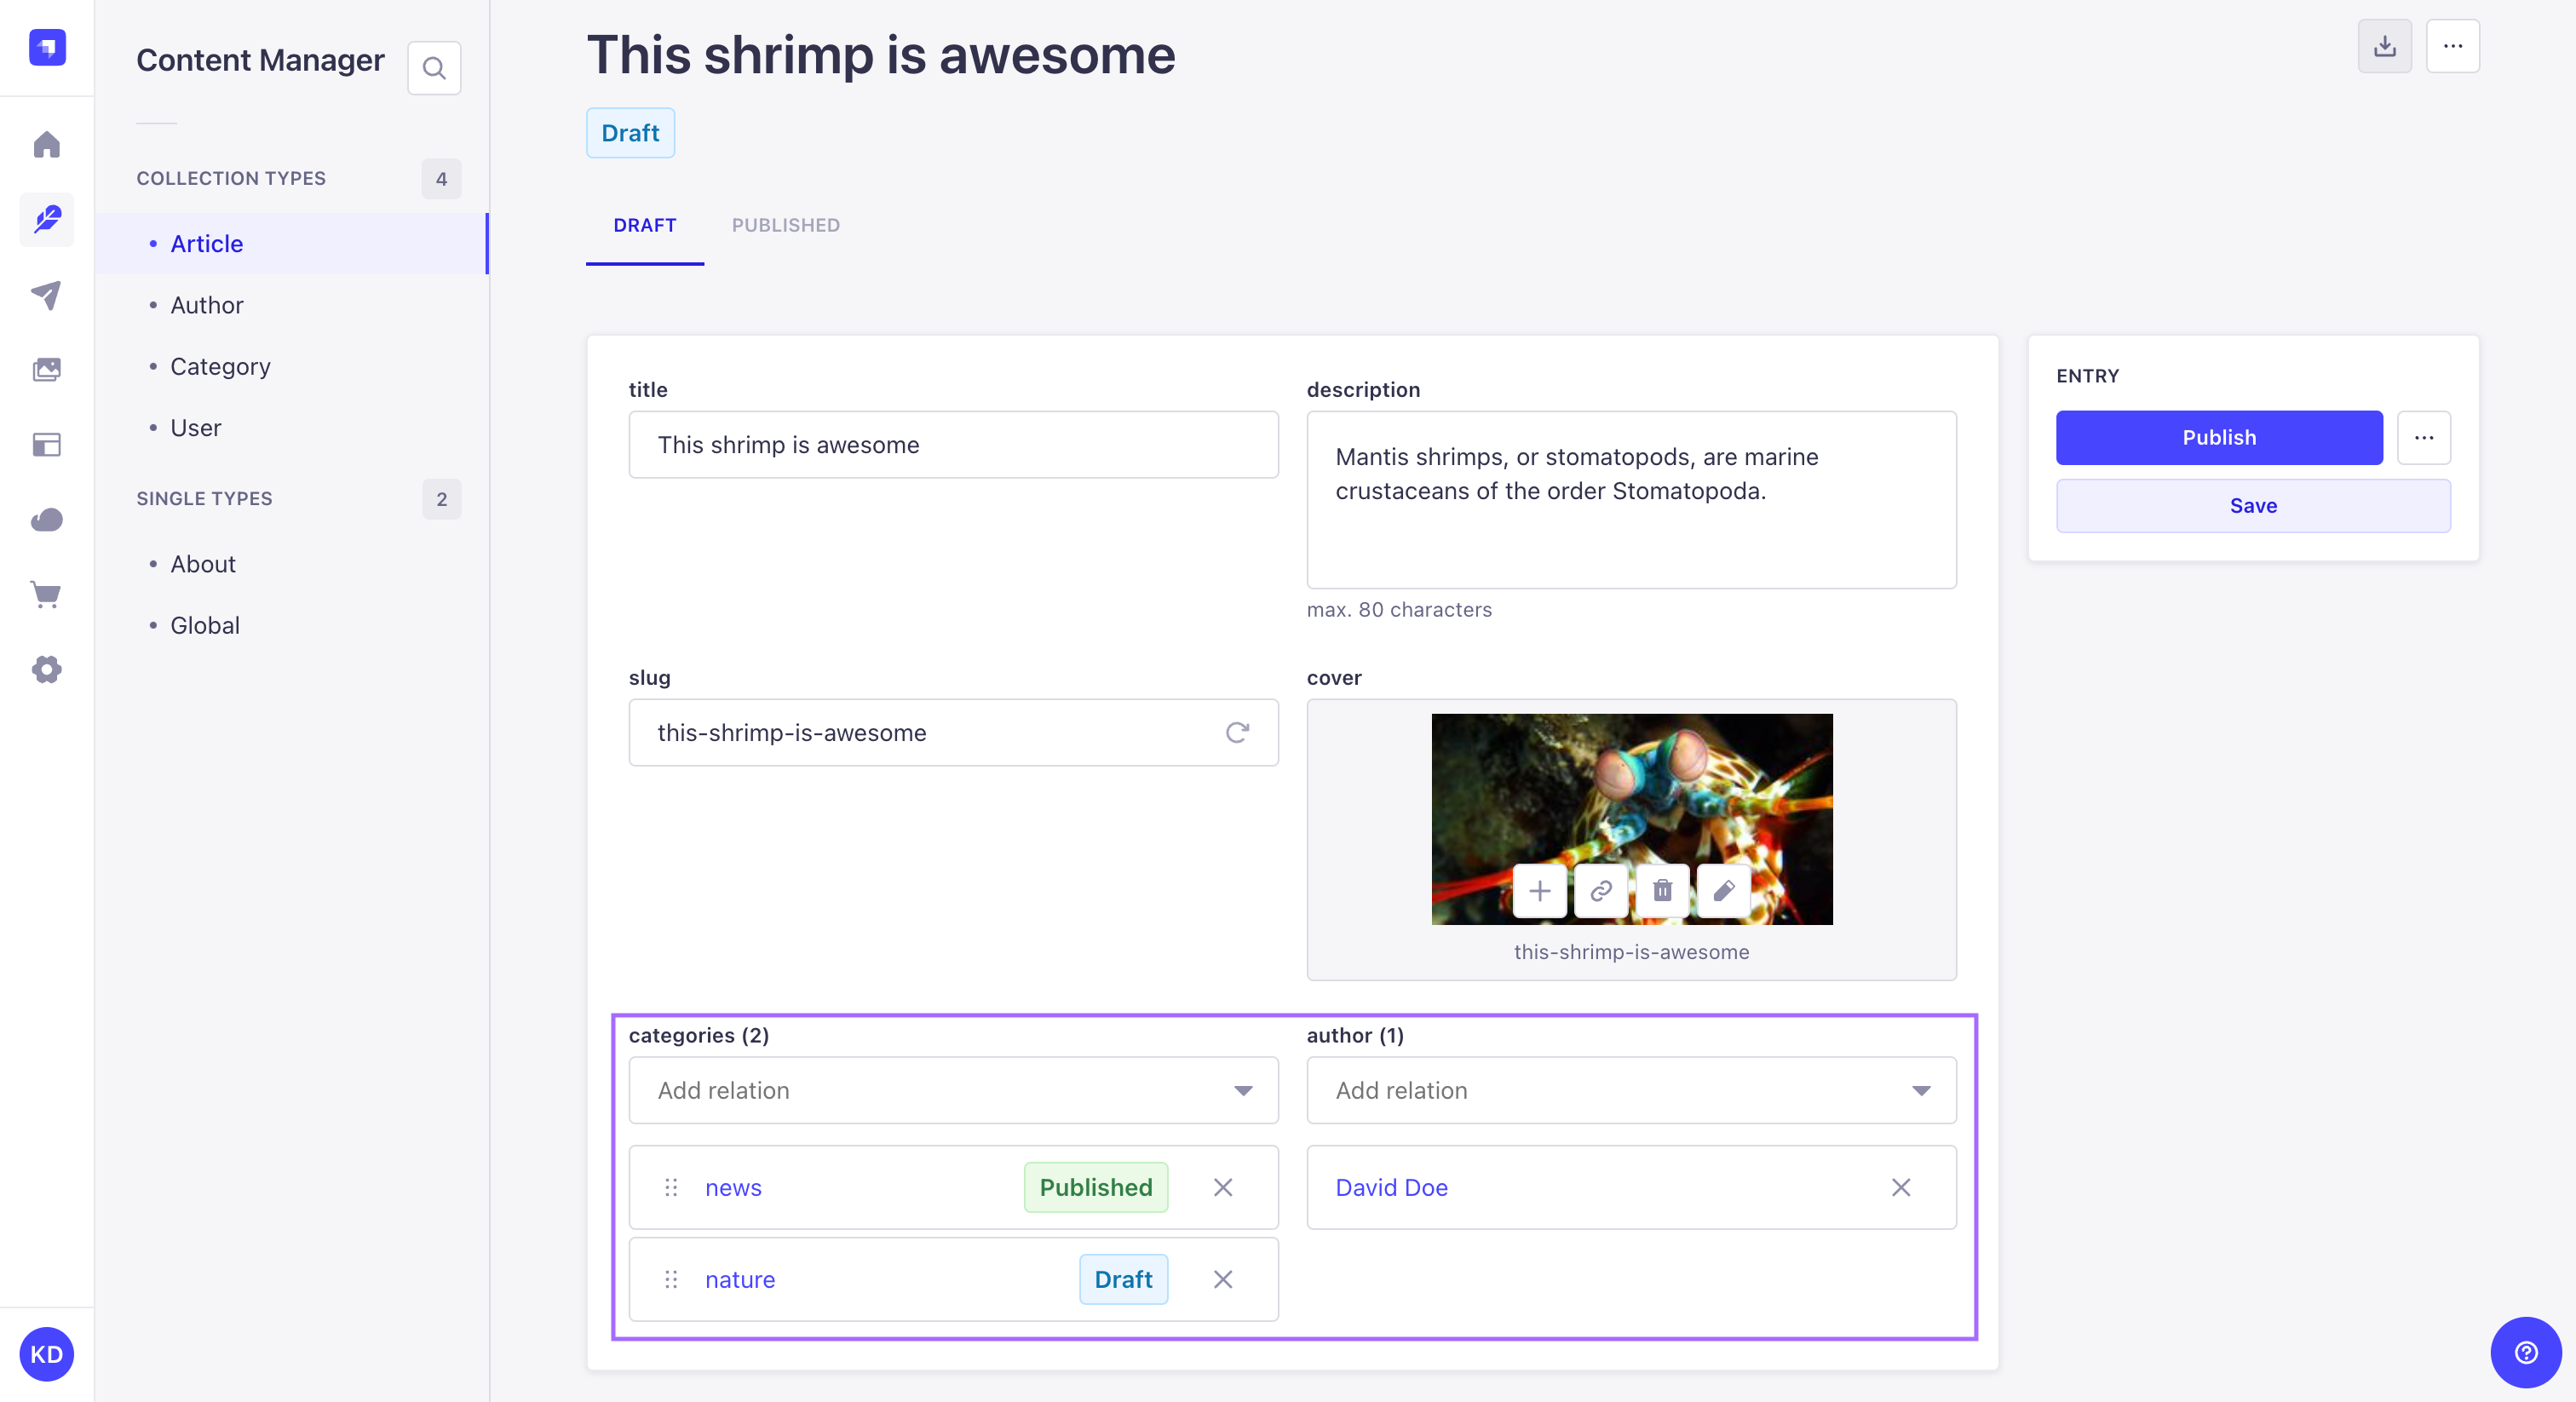Click the Publish button for this entry
The image size is (2576, 1402).
click(2218, 435)
